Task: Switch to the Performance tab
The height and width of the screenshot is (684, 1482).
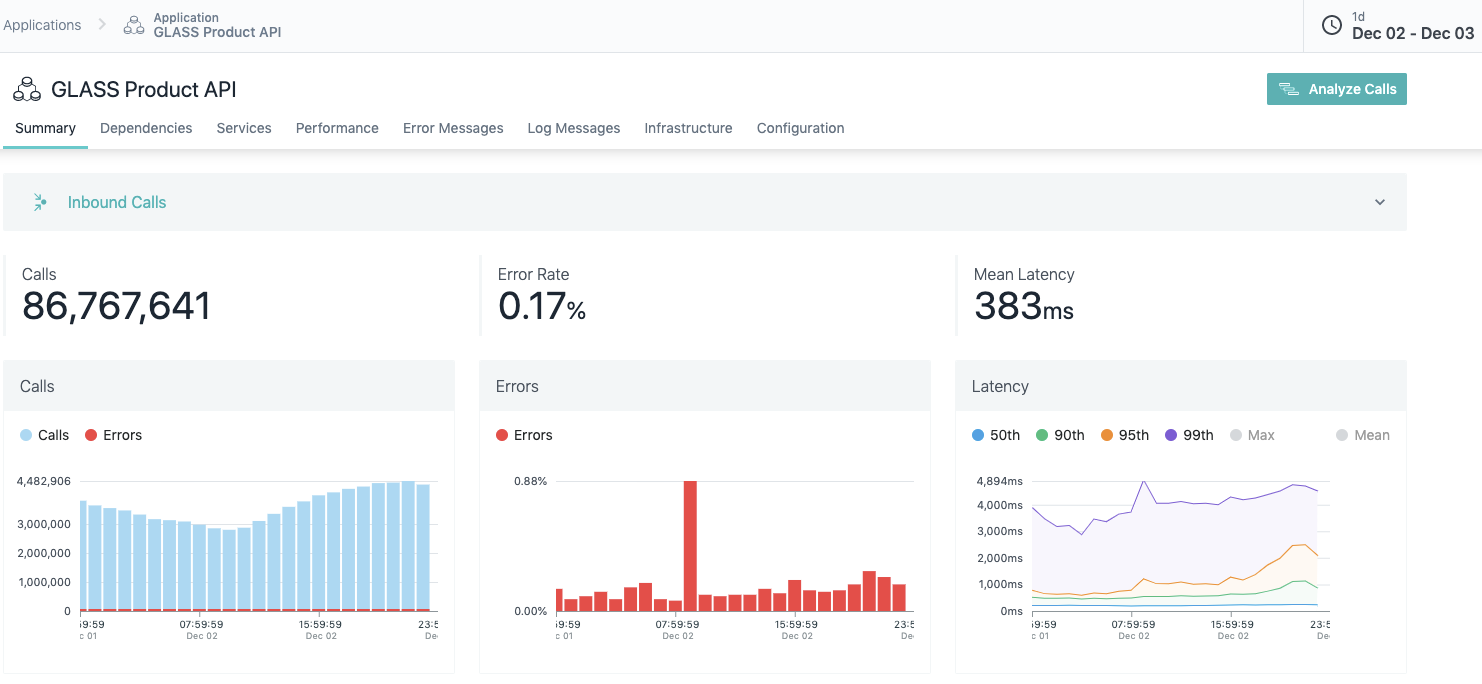Action: click(337, 128)
